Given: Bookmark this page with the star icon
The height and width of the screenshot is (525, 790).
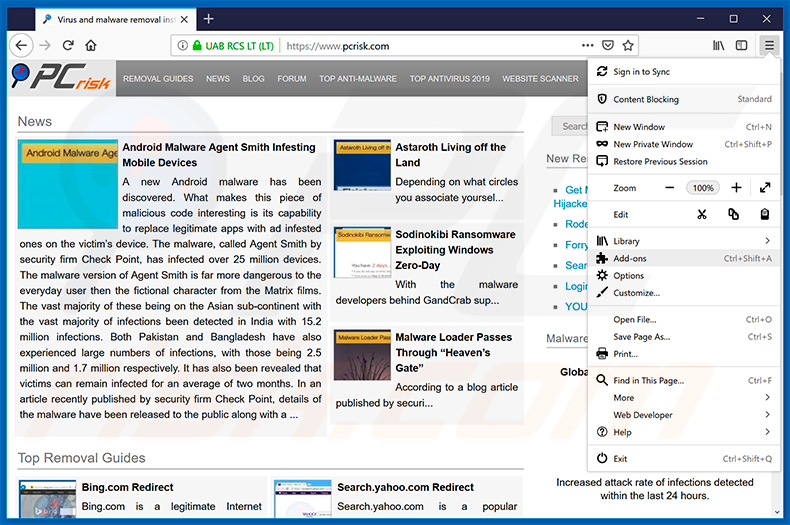Looking at the screenshot, I should 628,45.
